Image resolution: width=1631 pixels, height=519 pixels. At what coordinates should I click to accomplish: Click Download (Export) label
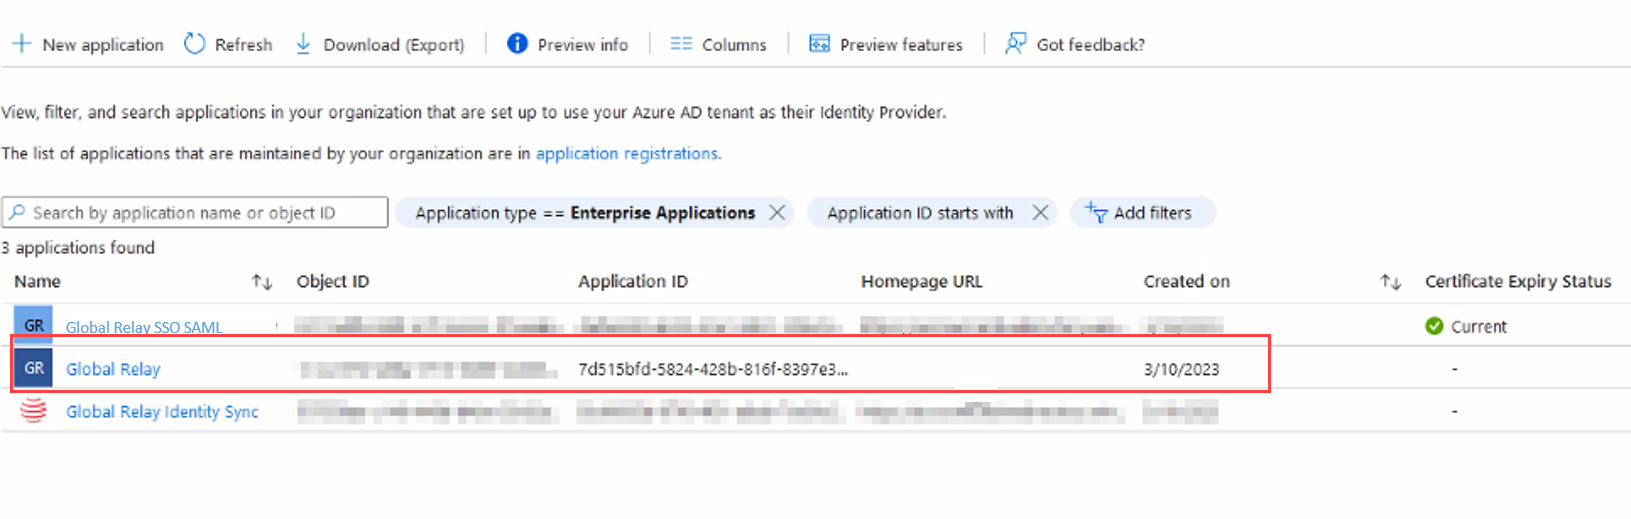click(394, 45)
